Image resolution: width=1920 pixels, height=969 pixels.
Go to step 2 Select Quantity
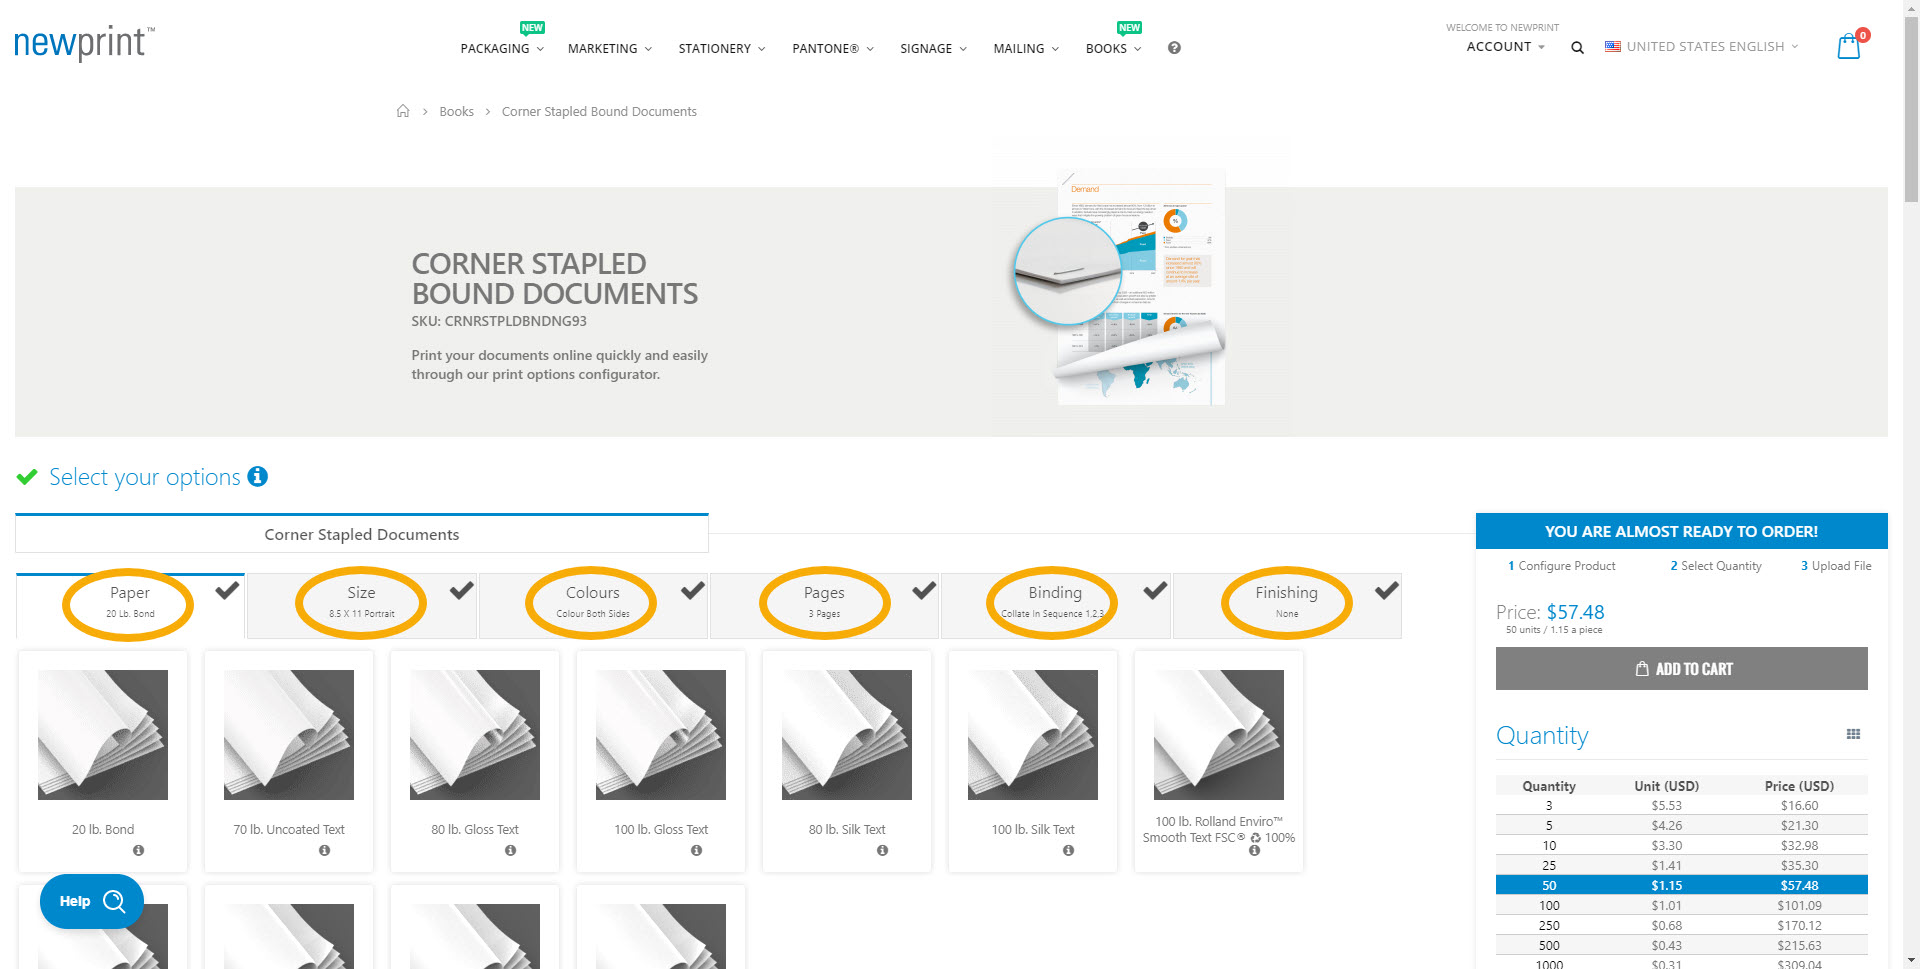point(1716,565)
